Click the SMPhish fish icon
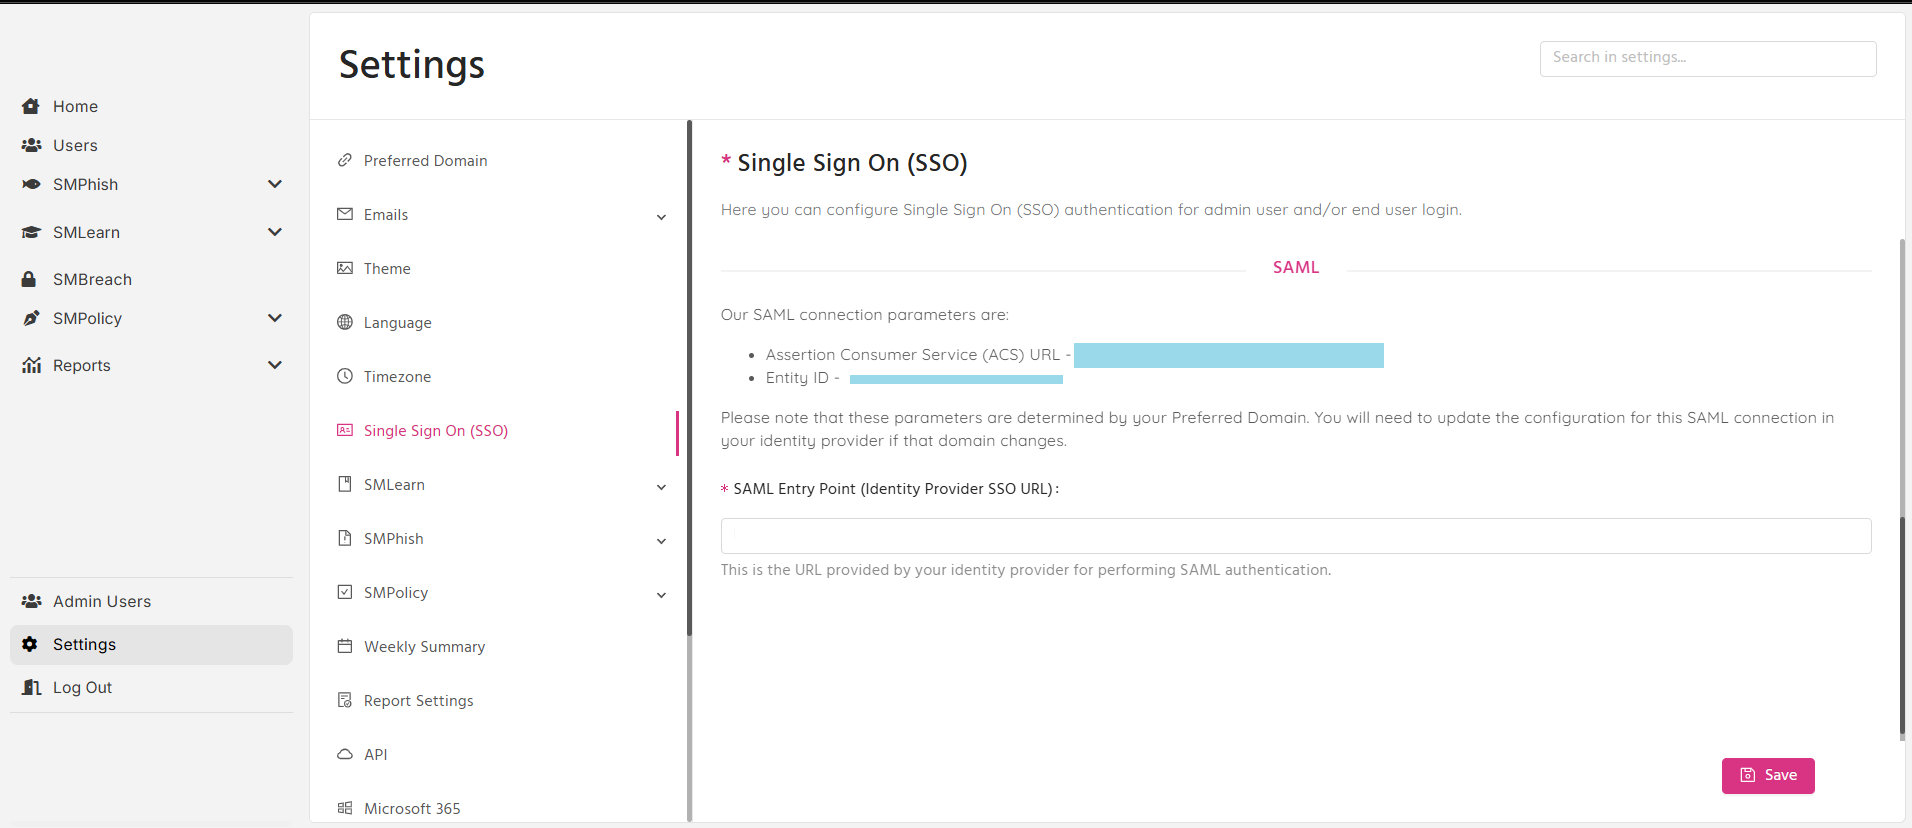Viewport: 1912px width, 828px height. coord(31,184)
